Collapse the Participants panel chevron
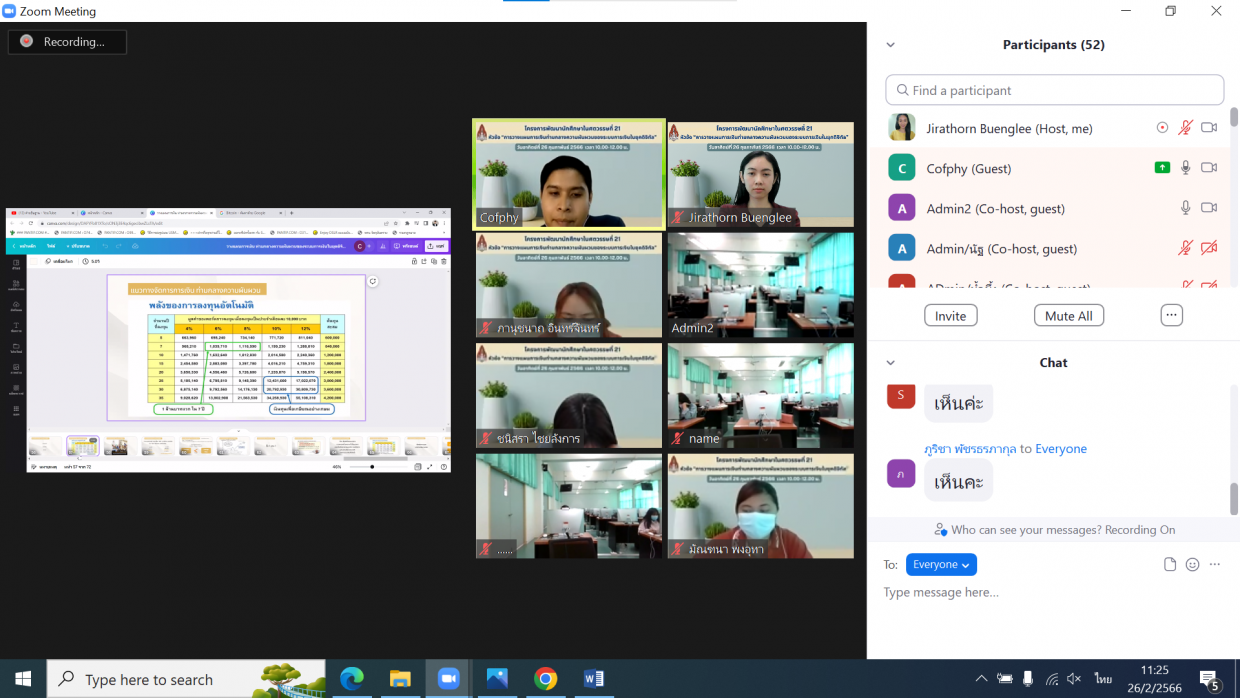The image size is (1240, 698). [x=890, y=45]
